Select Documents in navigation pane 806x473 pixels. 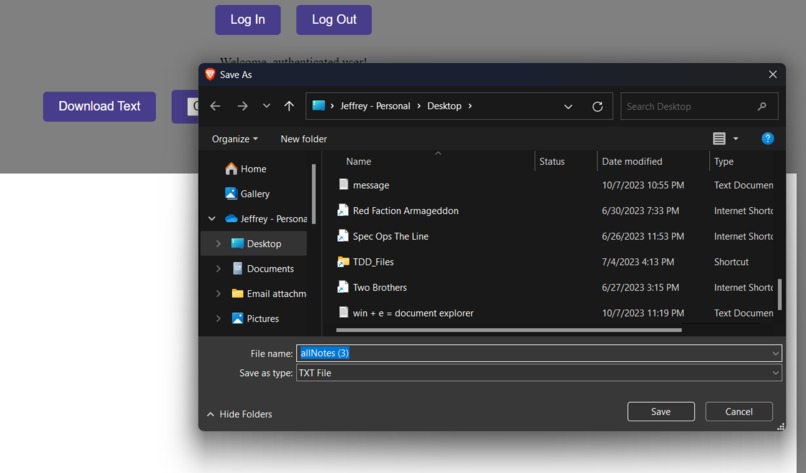tap(263, 268)
